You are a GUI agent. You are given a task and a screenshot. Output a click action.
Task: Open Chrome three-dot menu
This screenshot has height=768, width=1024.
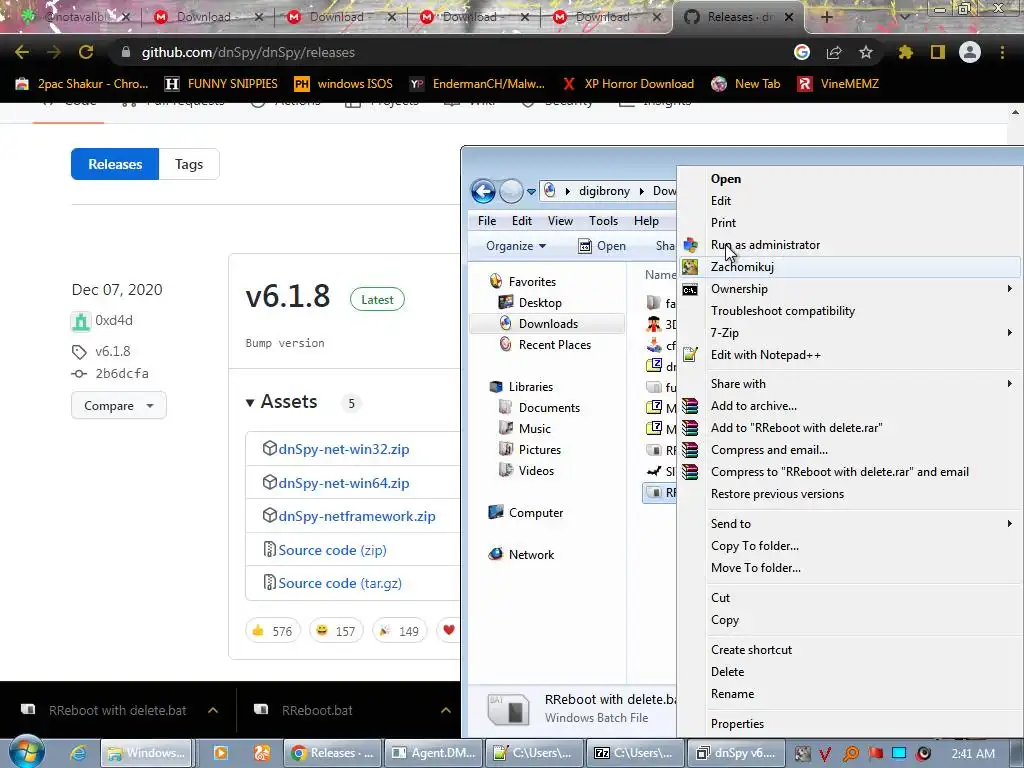1002,52
